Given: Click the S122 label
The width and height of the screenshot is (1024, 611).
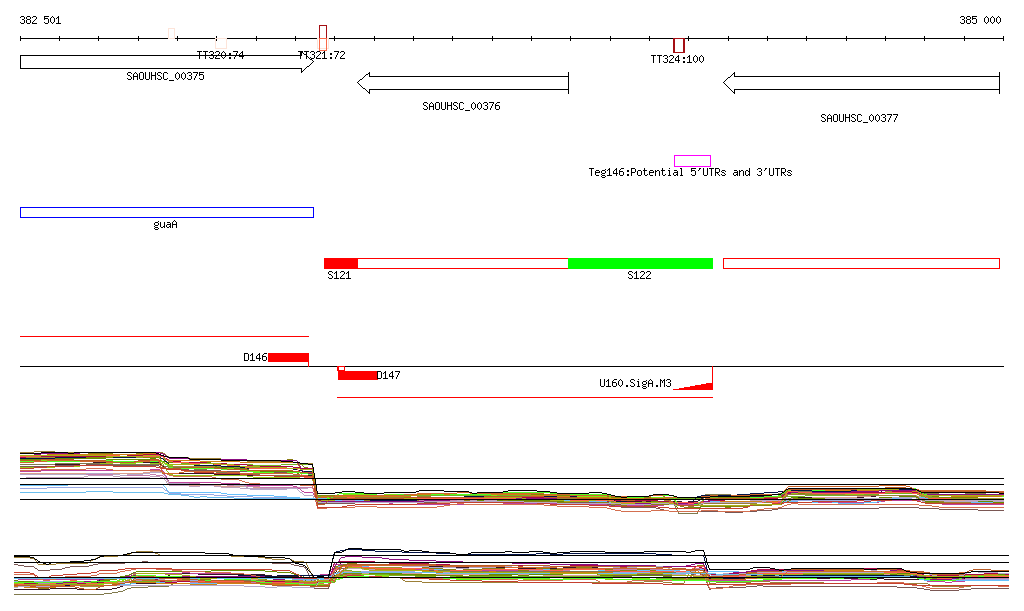Looking at the screenshot, I should pos(639,275).
